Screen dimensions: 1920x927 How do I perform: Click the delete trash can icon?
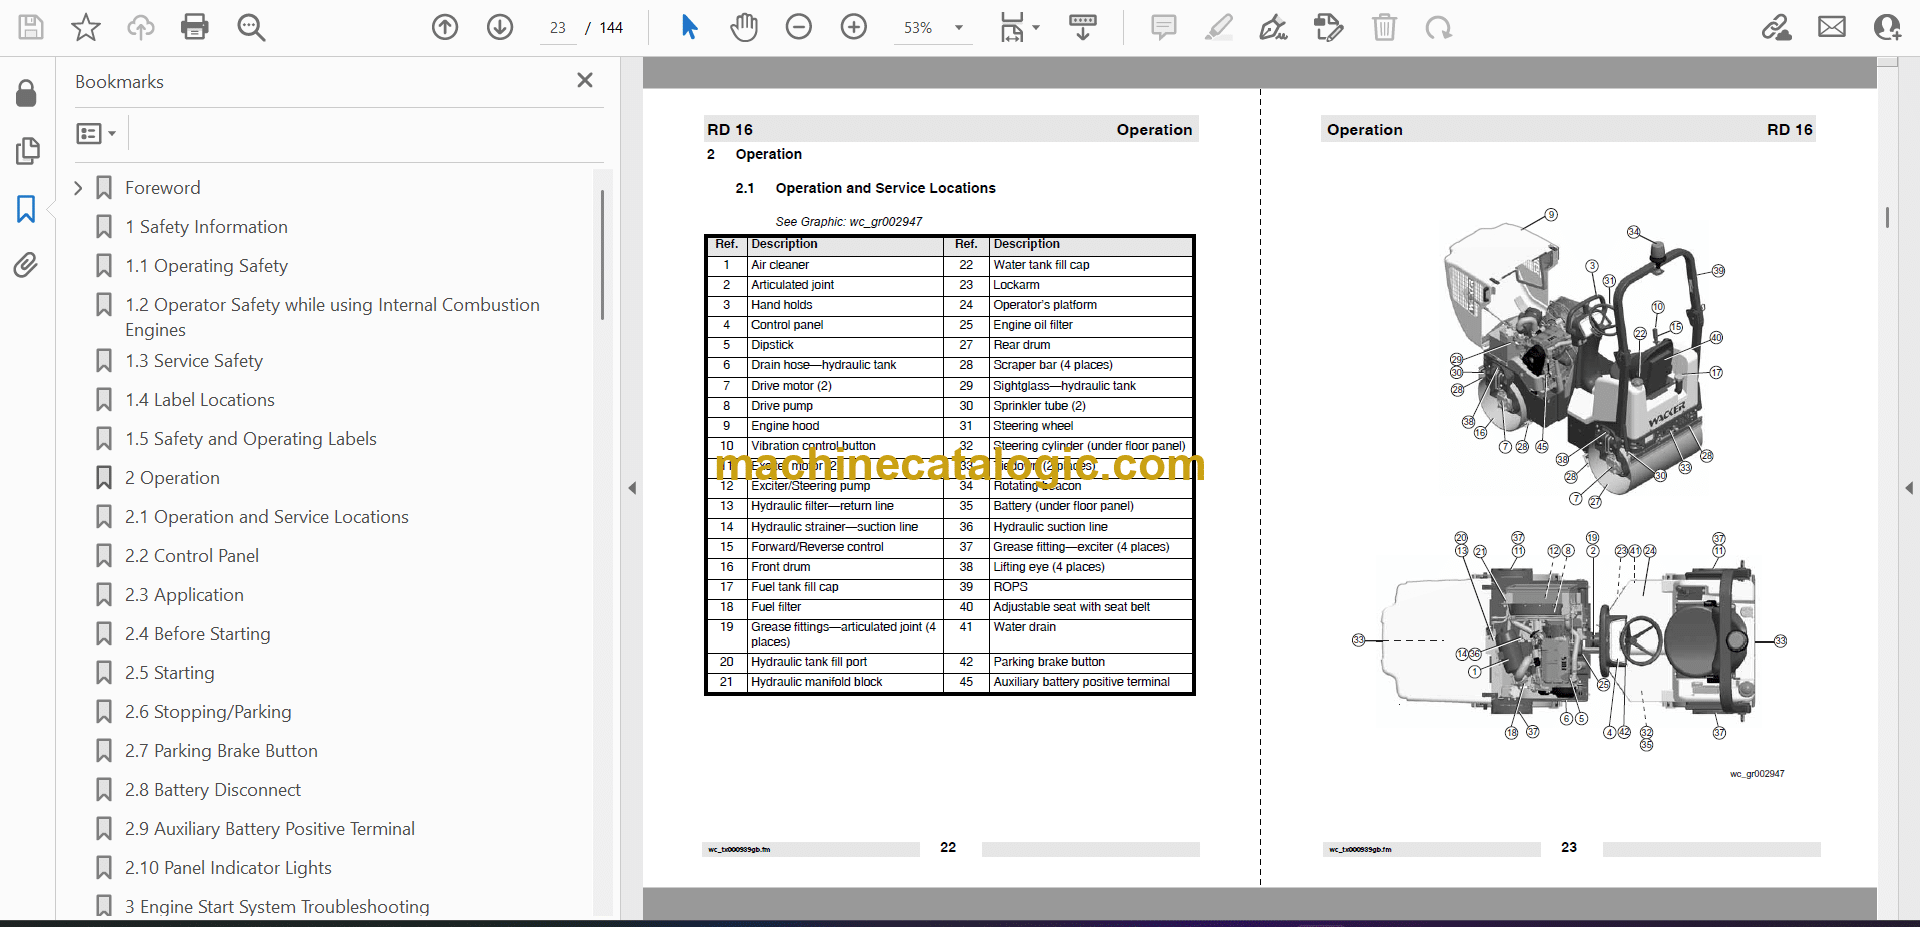click(x=1384, y=27)
